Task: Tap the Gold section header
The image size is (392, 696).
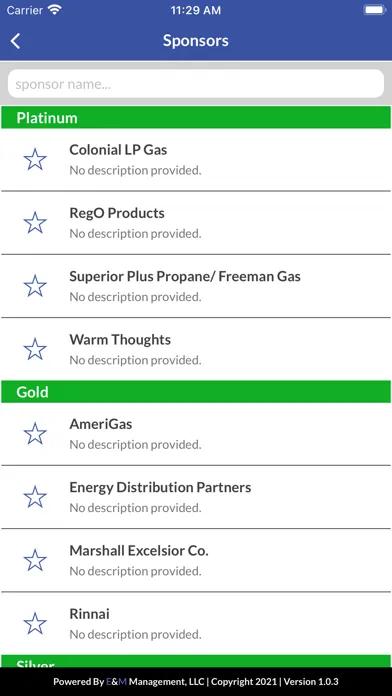Action: tap(196, 392)
